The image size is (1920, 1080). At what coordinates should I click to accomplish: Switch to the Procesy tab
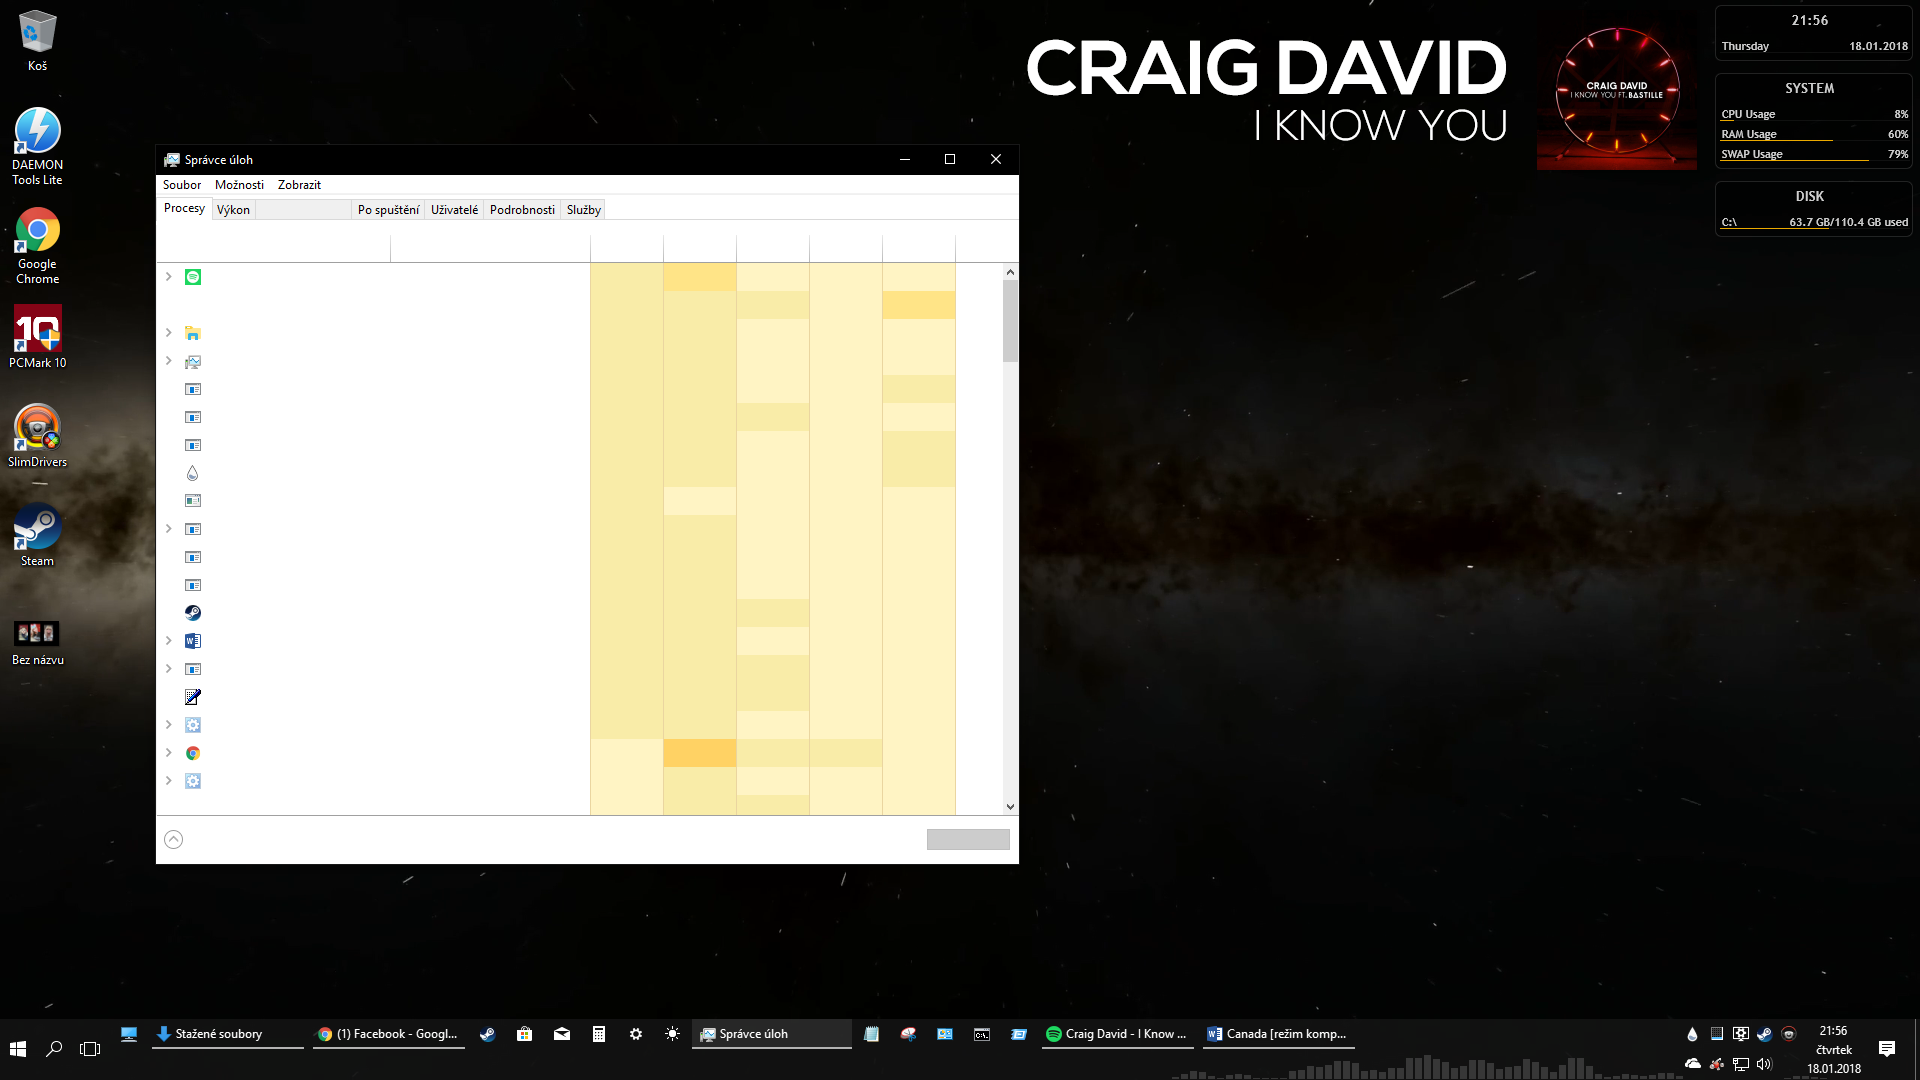pyautogui.click(x=184, y=208)
